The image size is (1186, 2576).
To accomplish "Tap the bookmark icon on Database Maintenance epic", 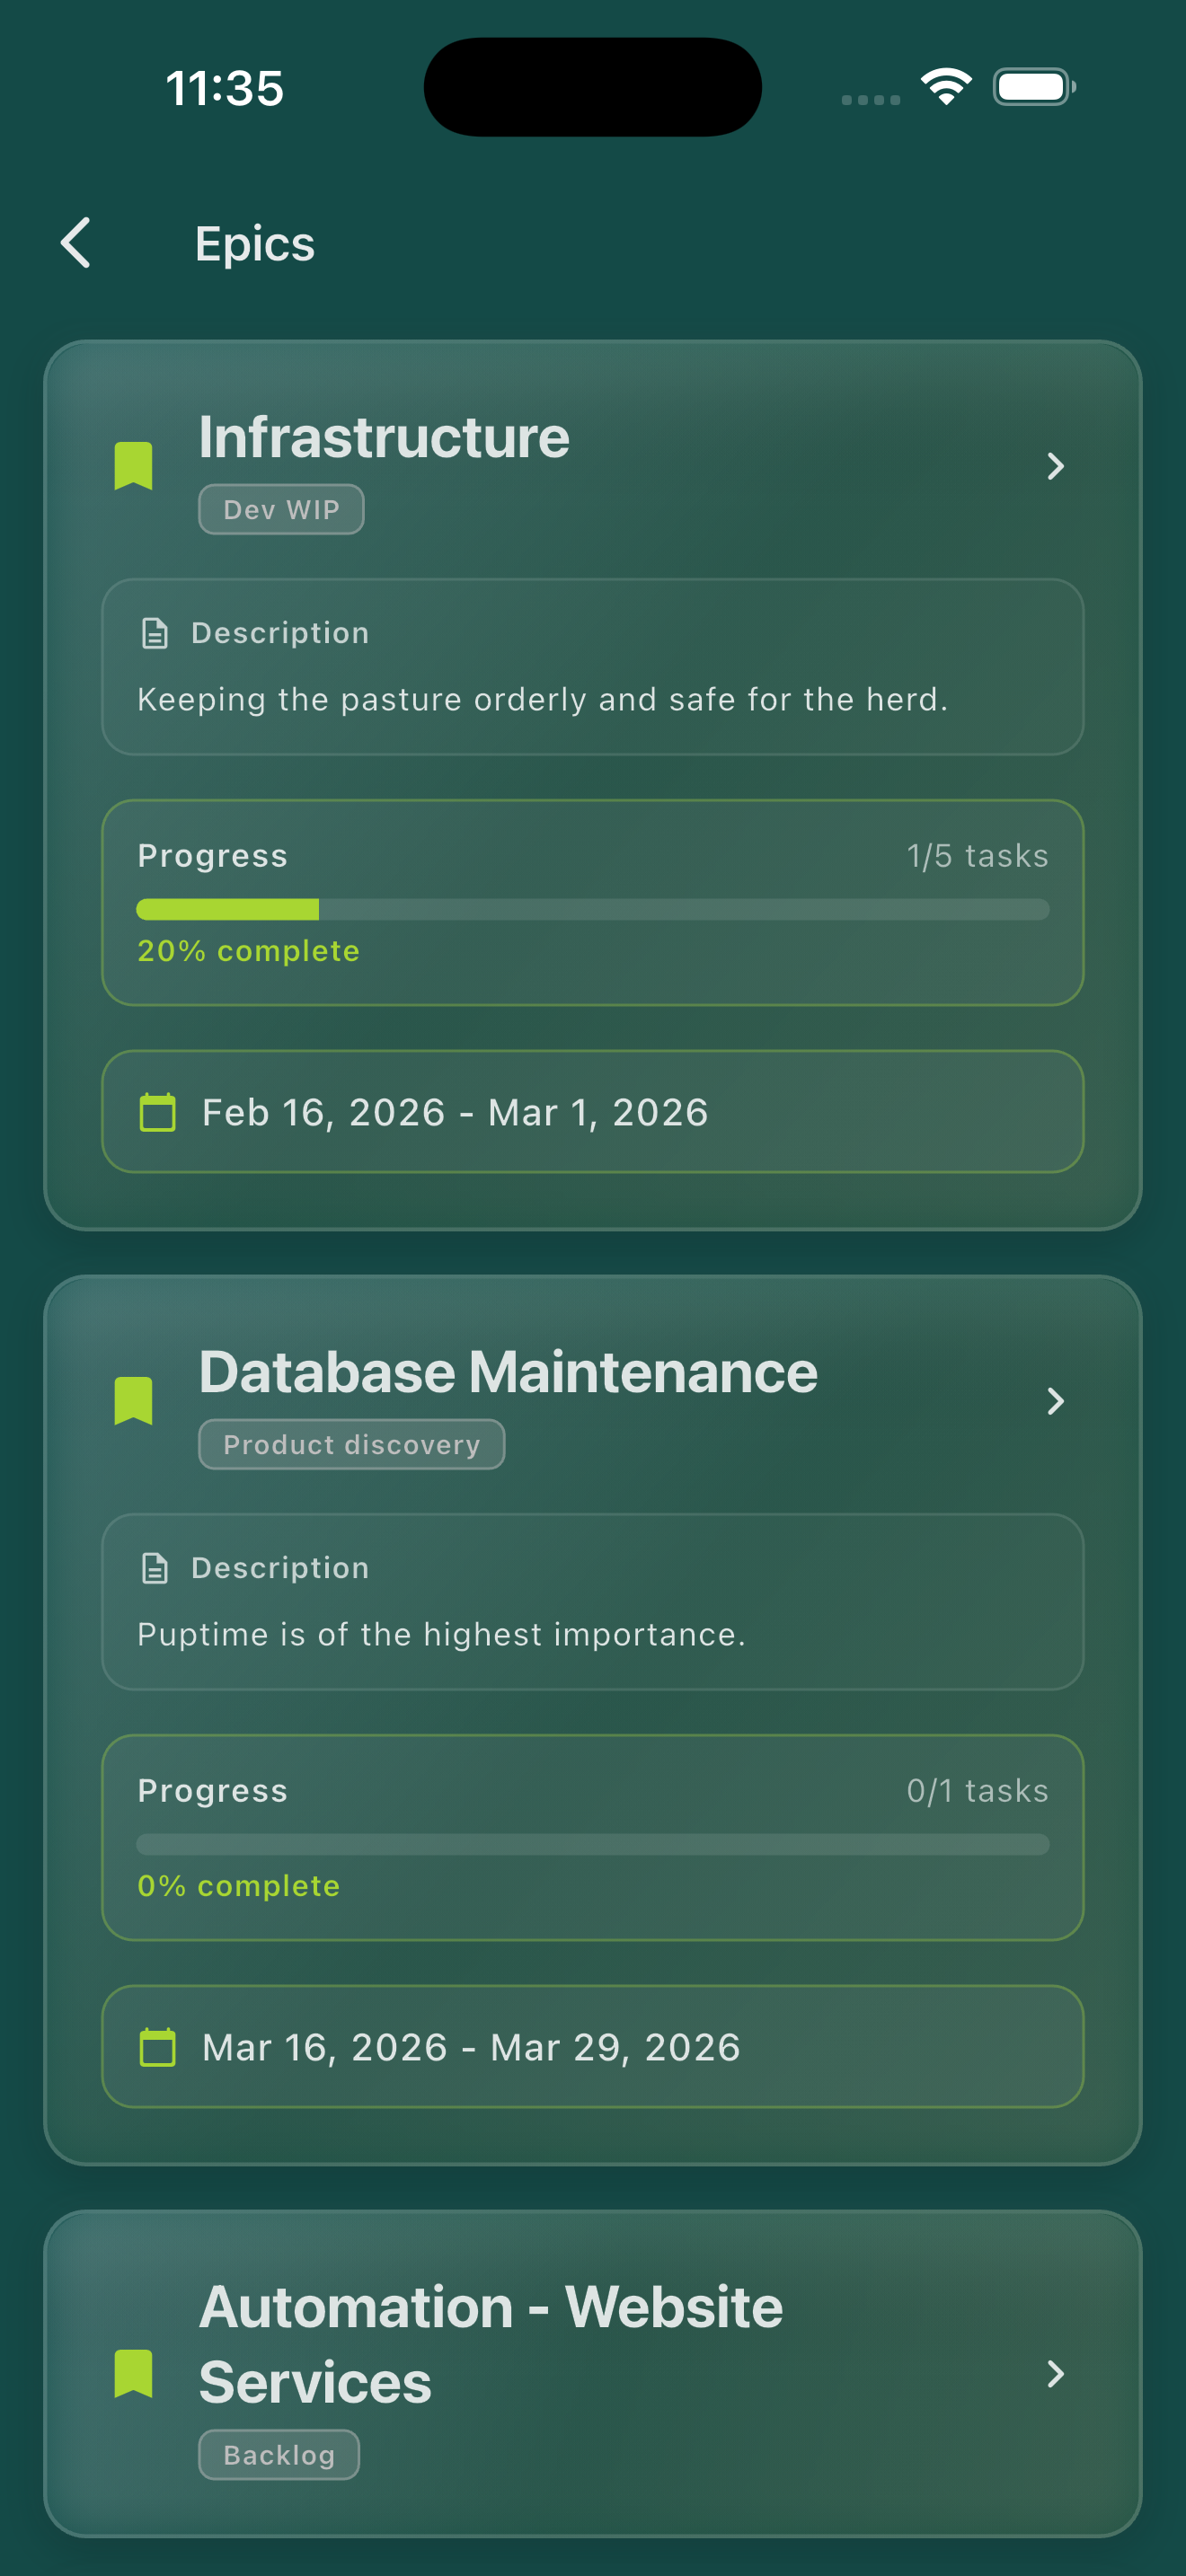I will point(135,1399).
